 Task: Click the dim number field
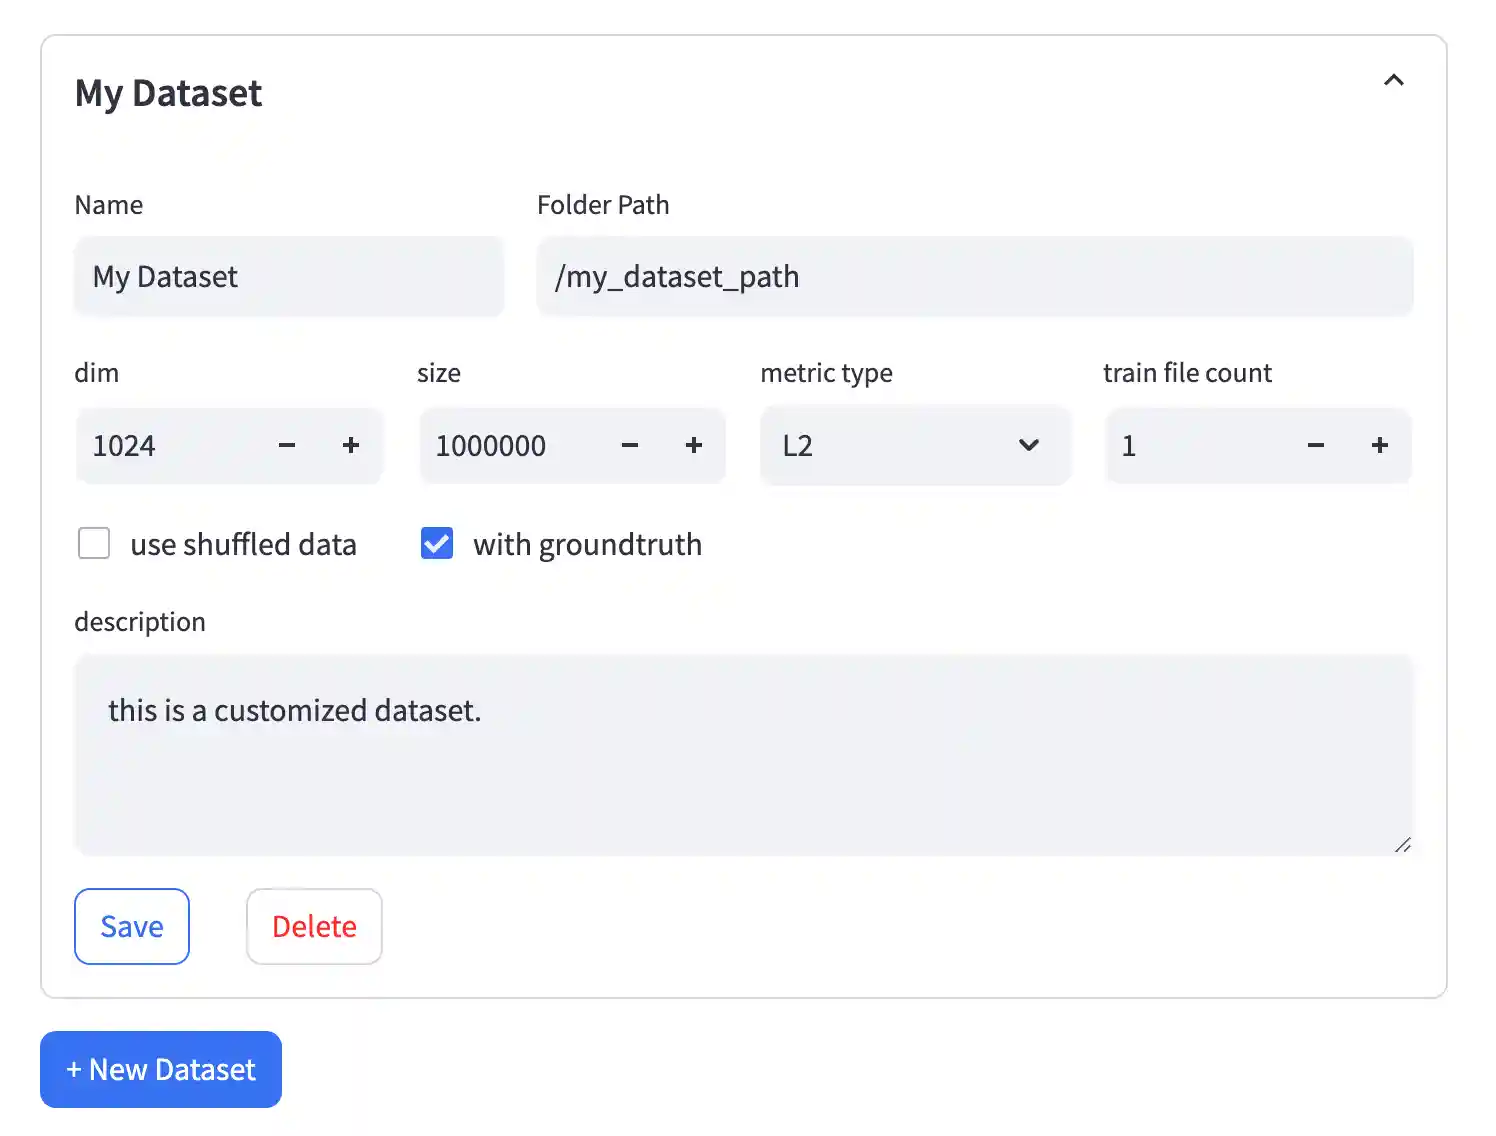tap(170, 446)
